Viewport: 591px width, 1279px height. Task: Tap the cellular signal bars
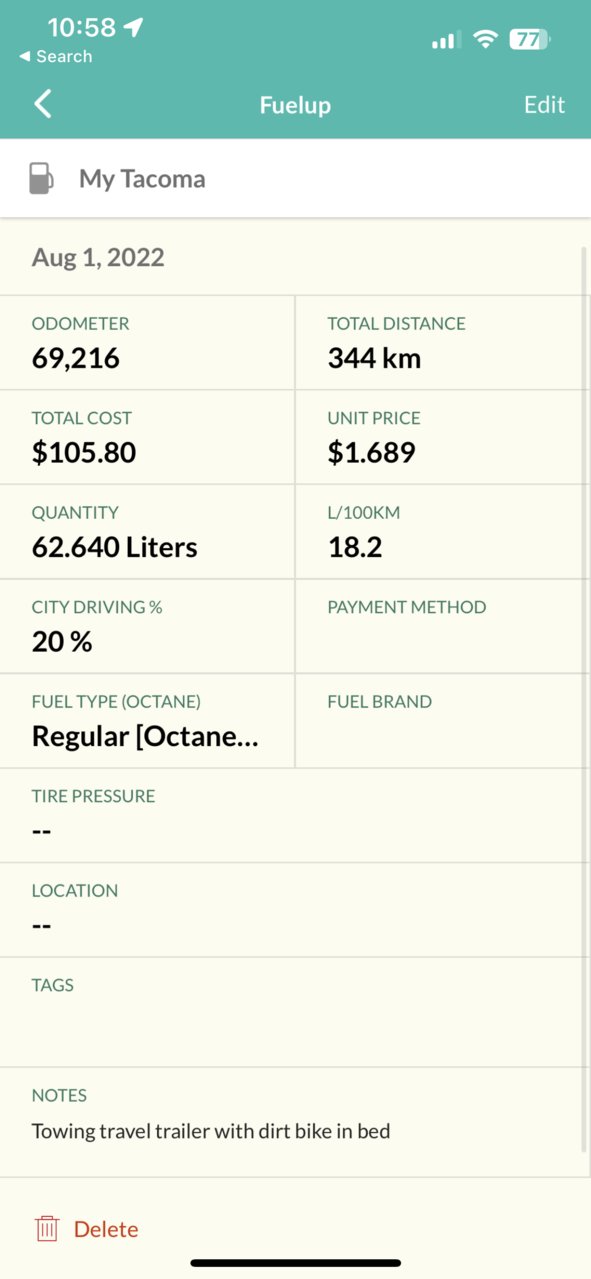coord(445,40)
